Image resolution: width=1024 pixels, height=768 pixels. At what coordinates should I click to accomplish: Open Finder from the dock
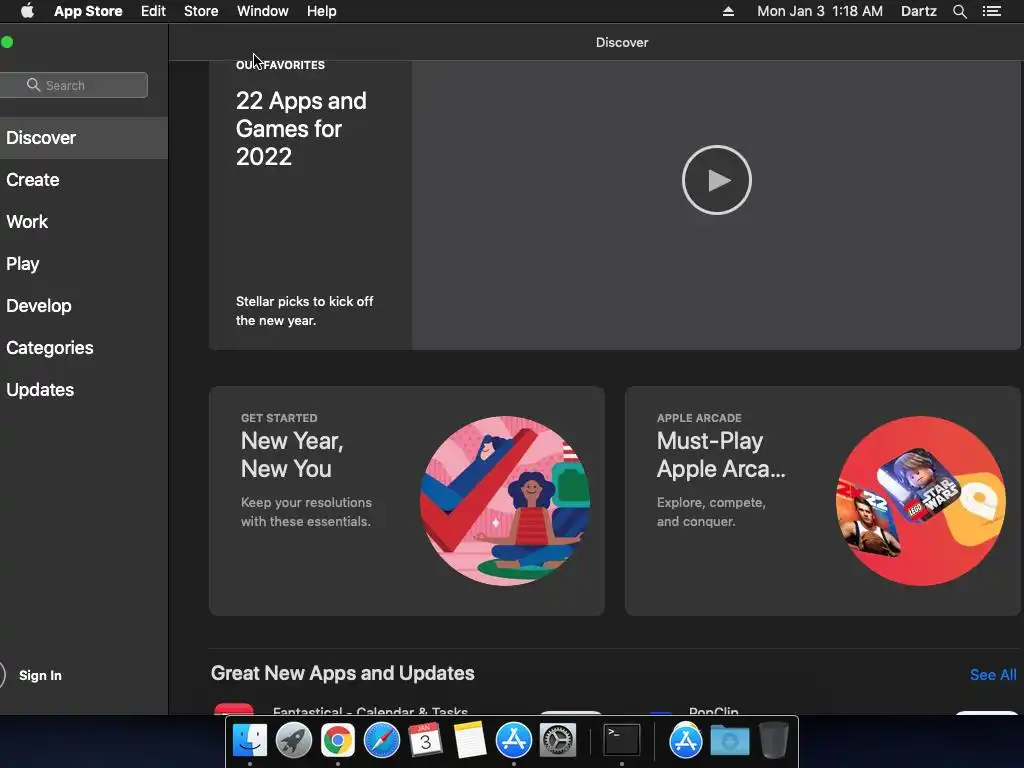(249, 741)
